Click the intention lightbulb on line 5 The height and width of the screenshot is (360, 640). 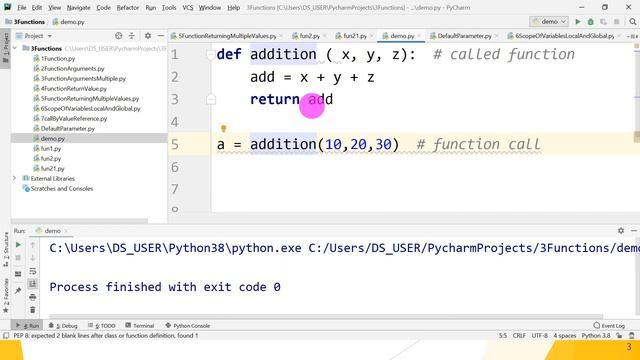[223, 129]
